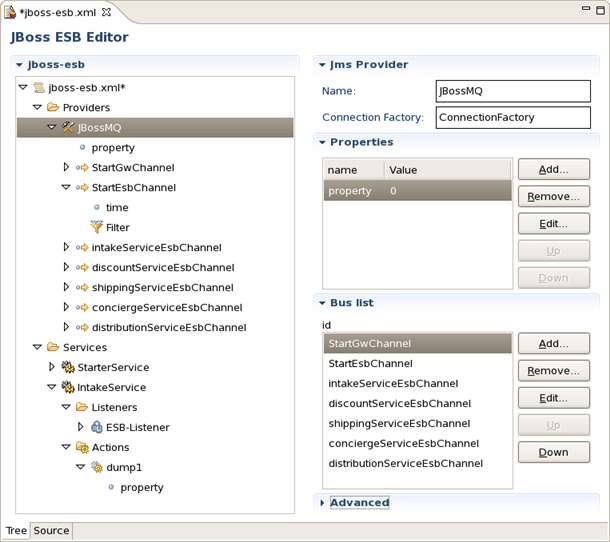The width and height of the screenshot is (610, 542).
Task: Switch to the Source tab
Action: pyautogui.click(x=51, y=531)
